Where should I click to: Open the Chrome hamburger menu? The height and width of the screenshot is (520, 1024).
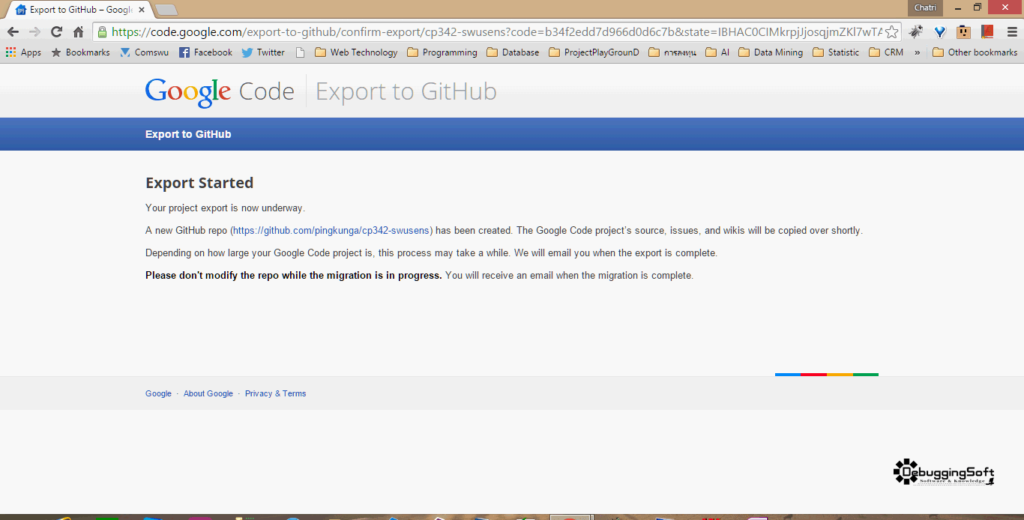pos(1012,31)
